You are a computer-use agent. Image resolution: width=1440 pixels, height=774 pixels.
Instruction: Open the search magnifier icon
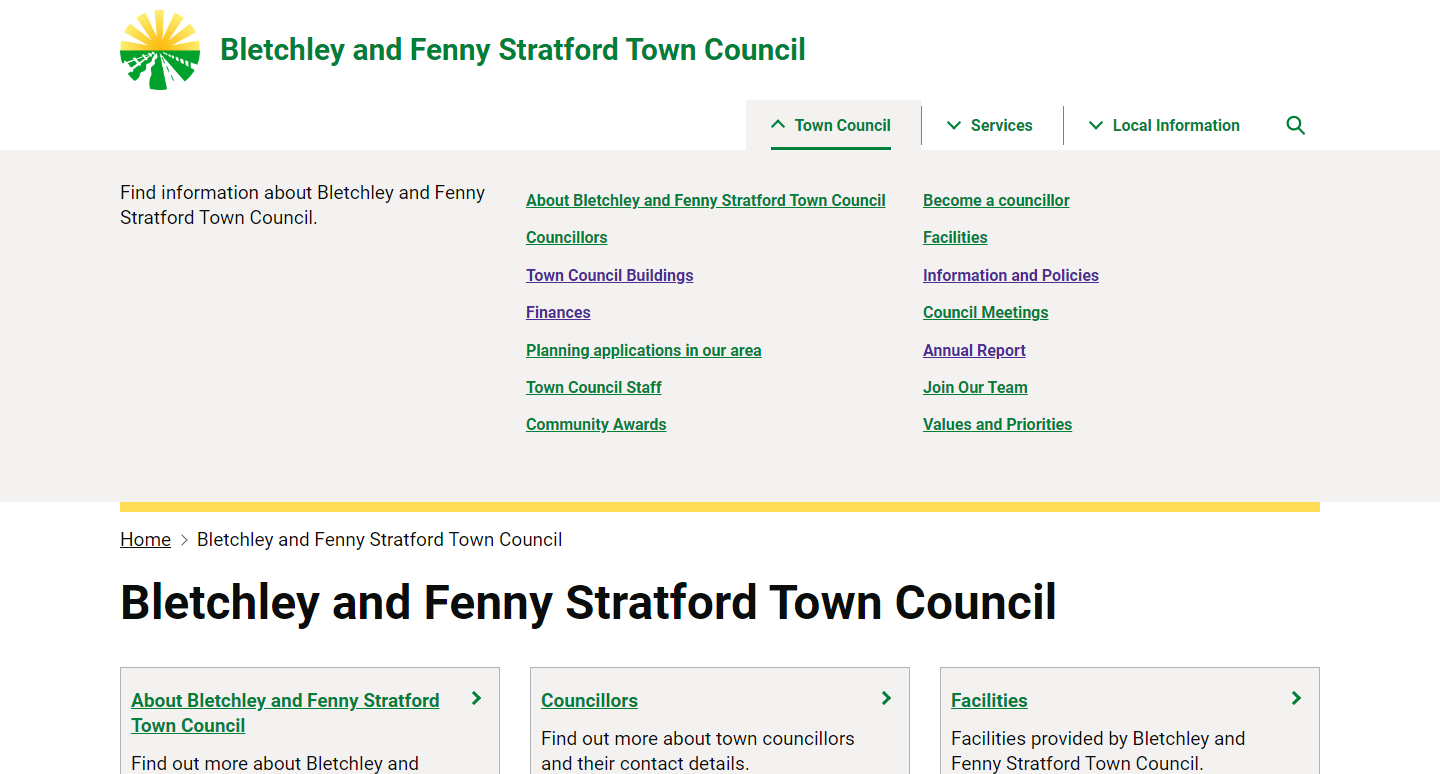1296,125
